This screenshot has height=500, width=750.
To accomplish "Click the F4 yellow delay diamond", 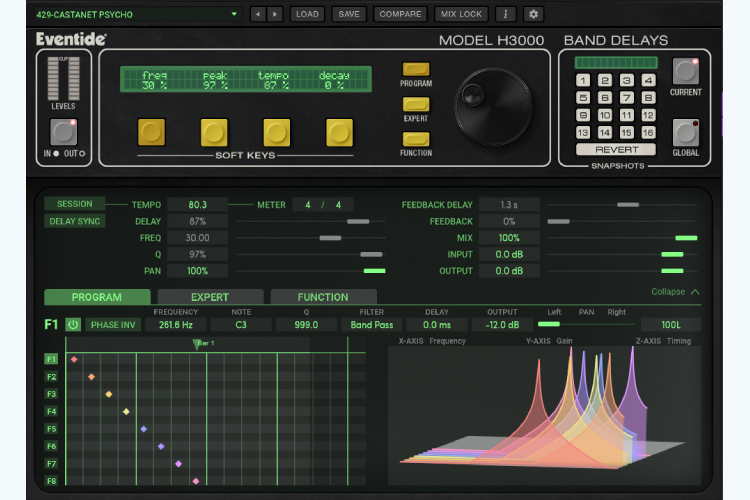I will coord(126,411).
